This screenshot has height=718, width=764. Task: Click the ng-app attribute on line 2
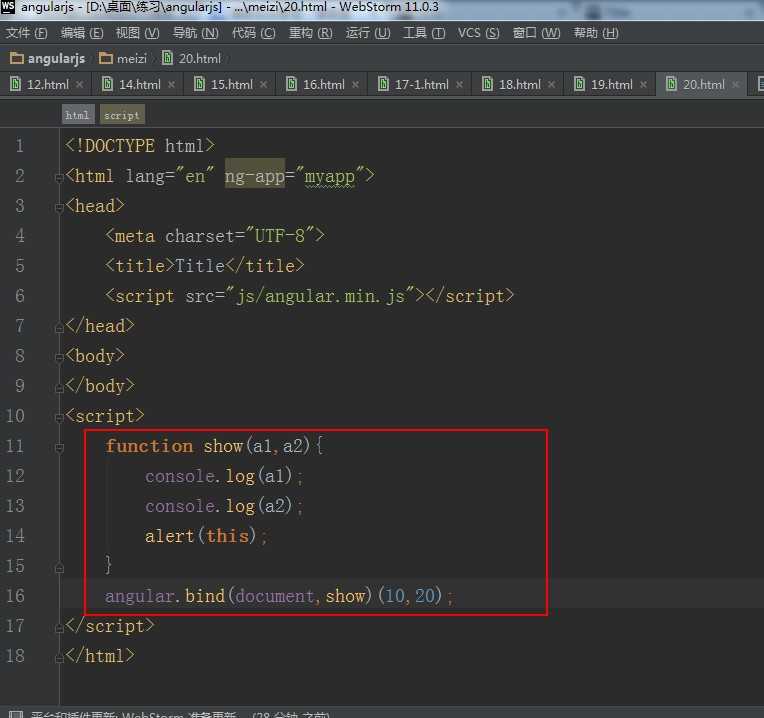pyautogui.click(x=254, y=175)
